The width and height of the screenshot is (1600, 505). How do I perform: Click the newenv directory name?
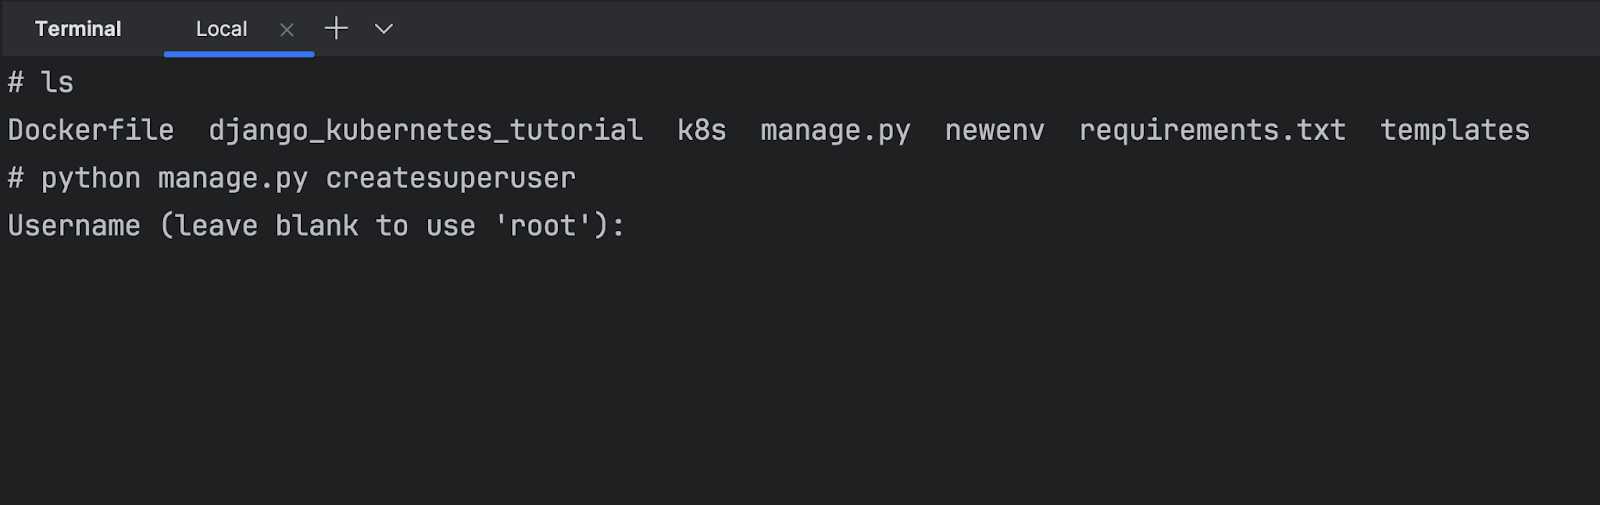(x=994, y=130)
